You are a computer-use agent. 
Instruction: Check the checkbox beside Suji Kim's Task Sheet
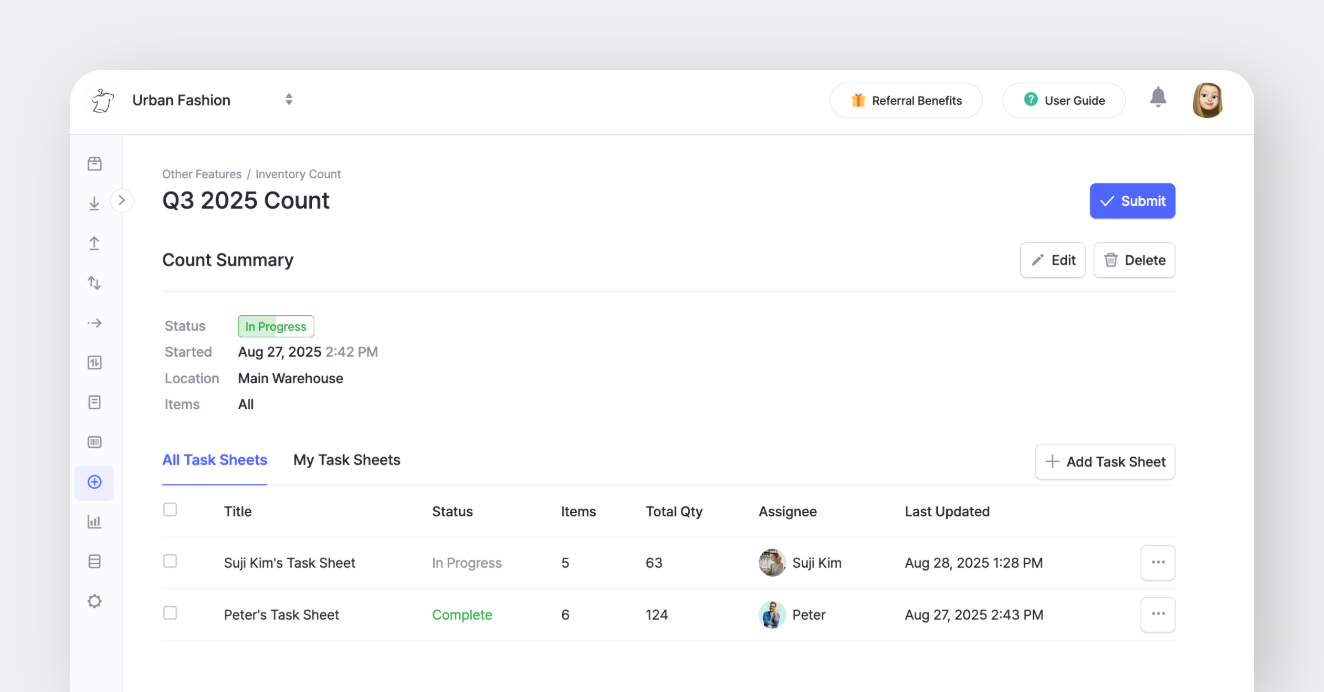[x=170, y=562]
